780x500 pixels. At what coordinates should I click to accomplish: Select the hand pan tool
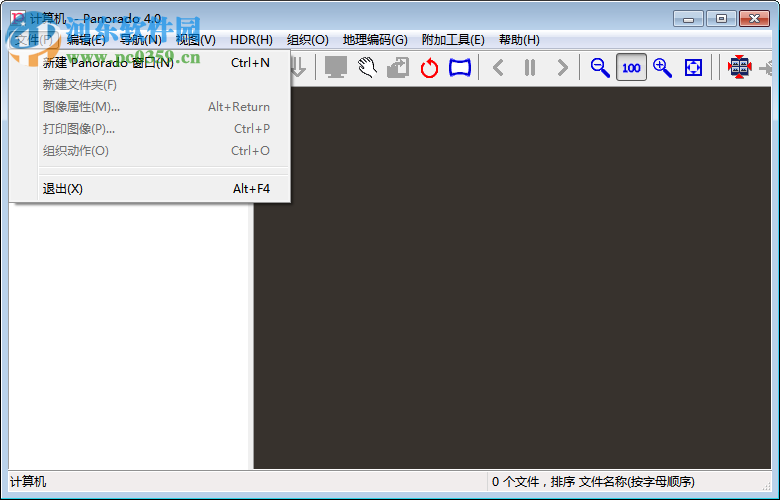pos(367,67)
